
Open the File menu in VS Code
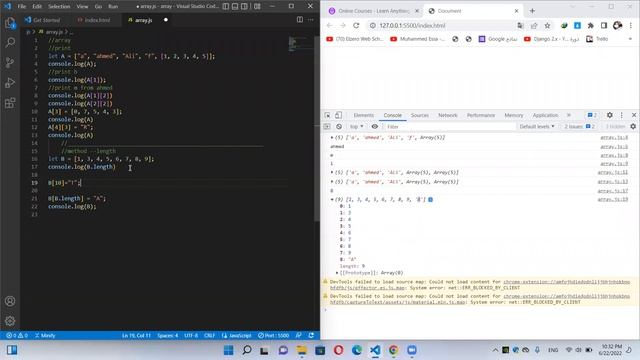(22, 7)
